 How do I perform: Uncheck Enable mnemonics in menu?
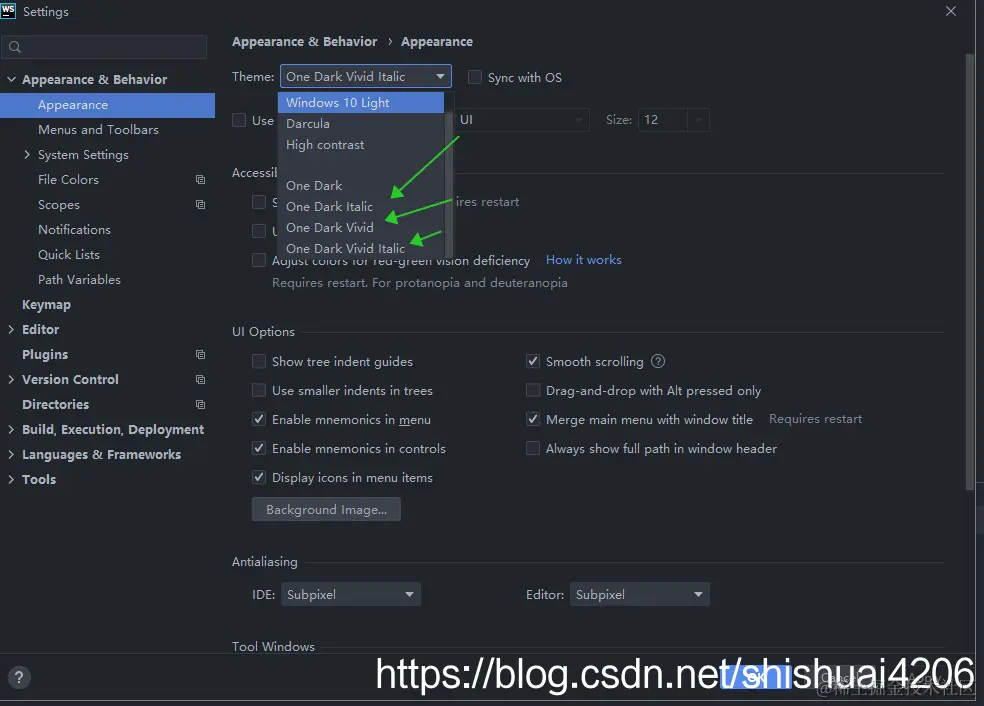click(x=259, y=419)
